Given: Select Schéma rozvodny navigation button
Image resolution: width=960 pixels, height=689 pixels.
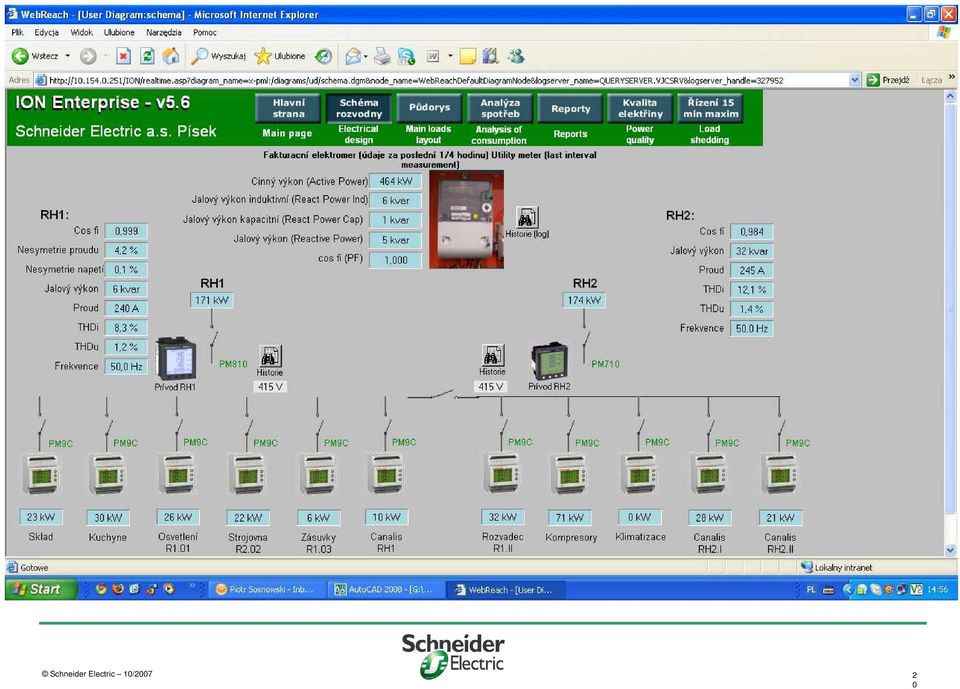Looking at the screenshot, I should click(359, 108).
